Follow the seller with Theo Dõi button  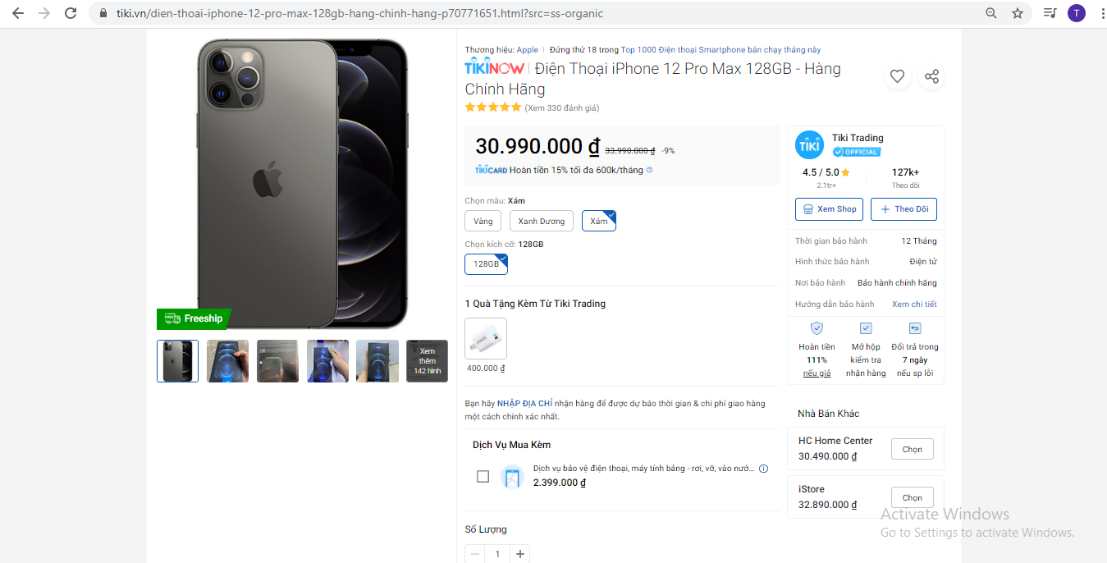904,209
